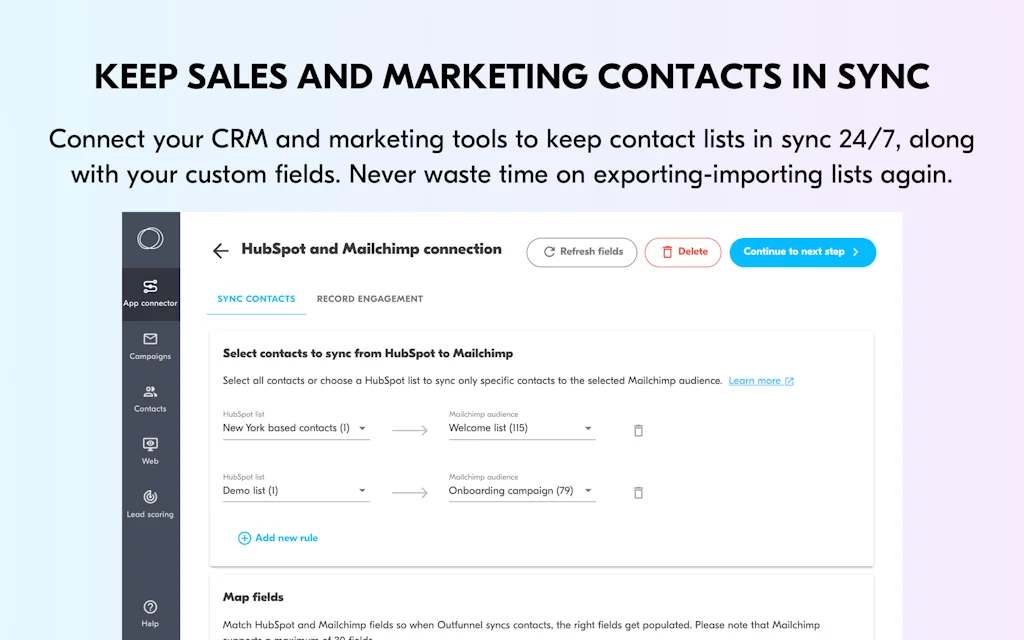The image size is (1024, 640).
Task: Open the Learn more link
Action: coord(756,381)
